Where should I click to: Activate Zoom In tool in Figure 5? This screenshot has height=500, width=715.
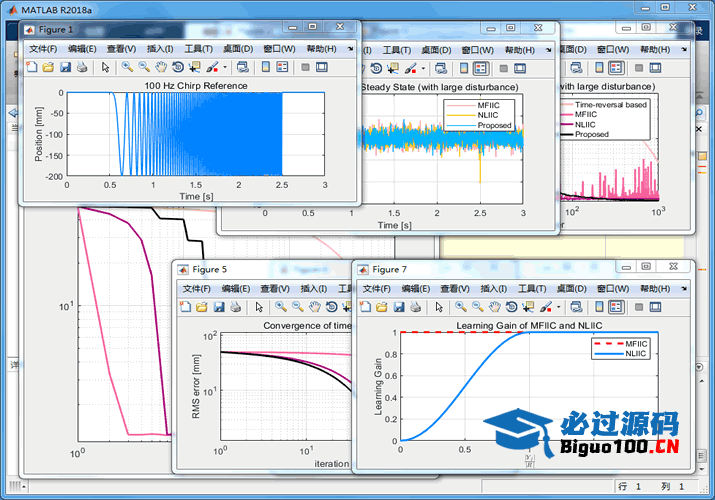tap(281, 307)
